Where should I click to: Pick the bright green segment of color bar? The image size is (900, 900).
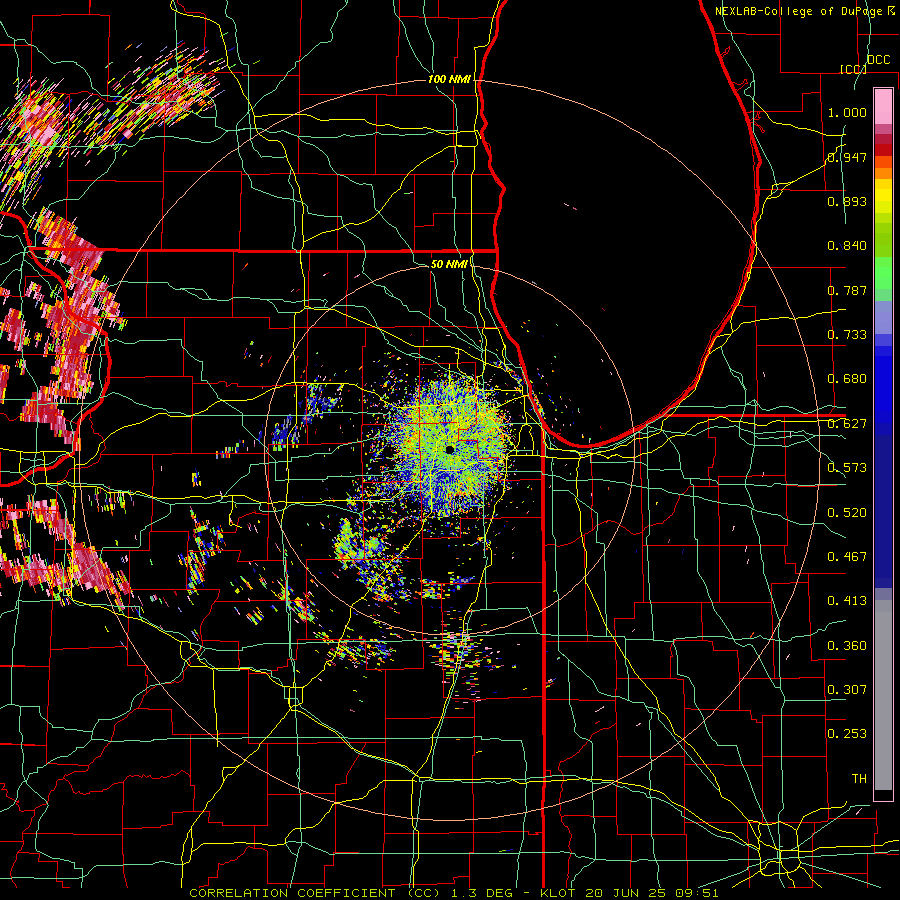coord(883,273)
